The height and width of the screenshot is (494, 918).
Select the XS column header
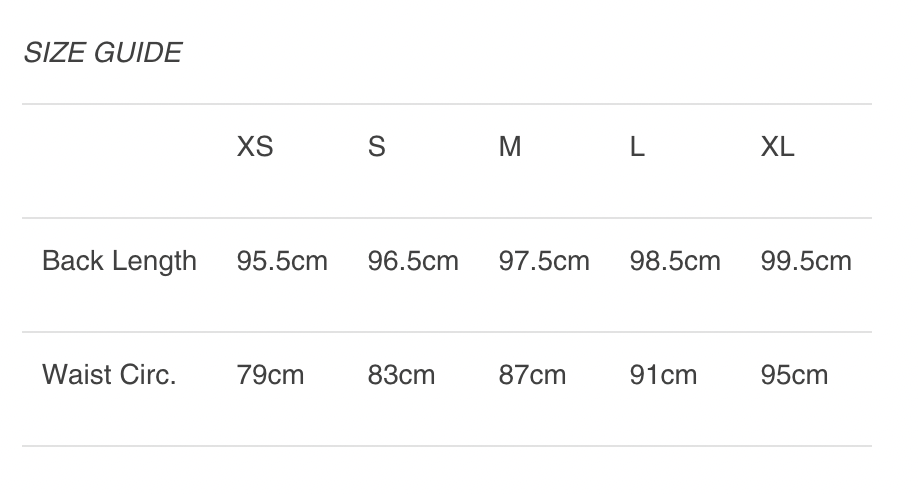pyautogui.click(x=255, y=146)
